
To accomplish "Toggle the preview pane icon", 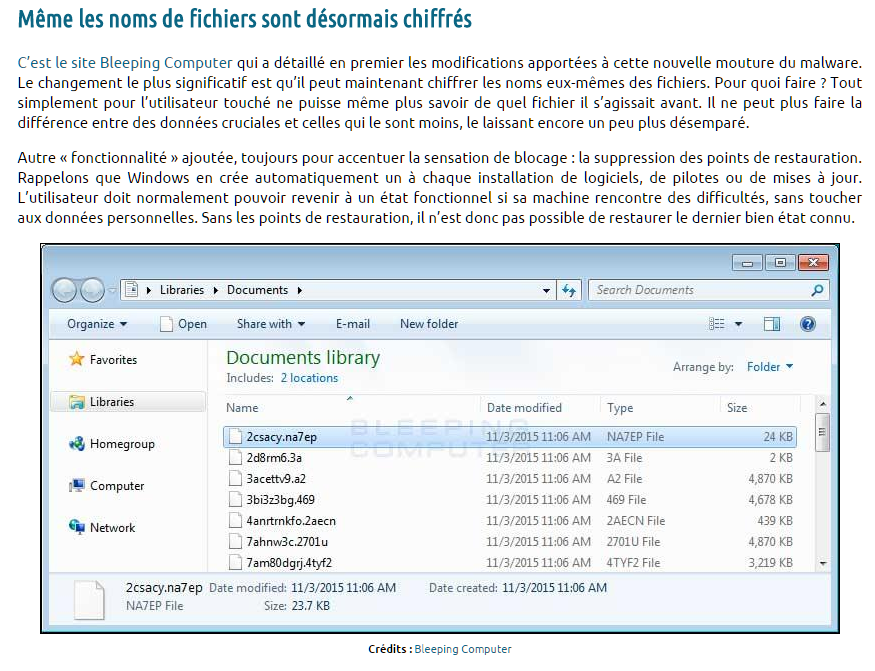I will tap(772, 324).
